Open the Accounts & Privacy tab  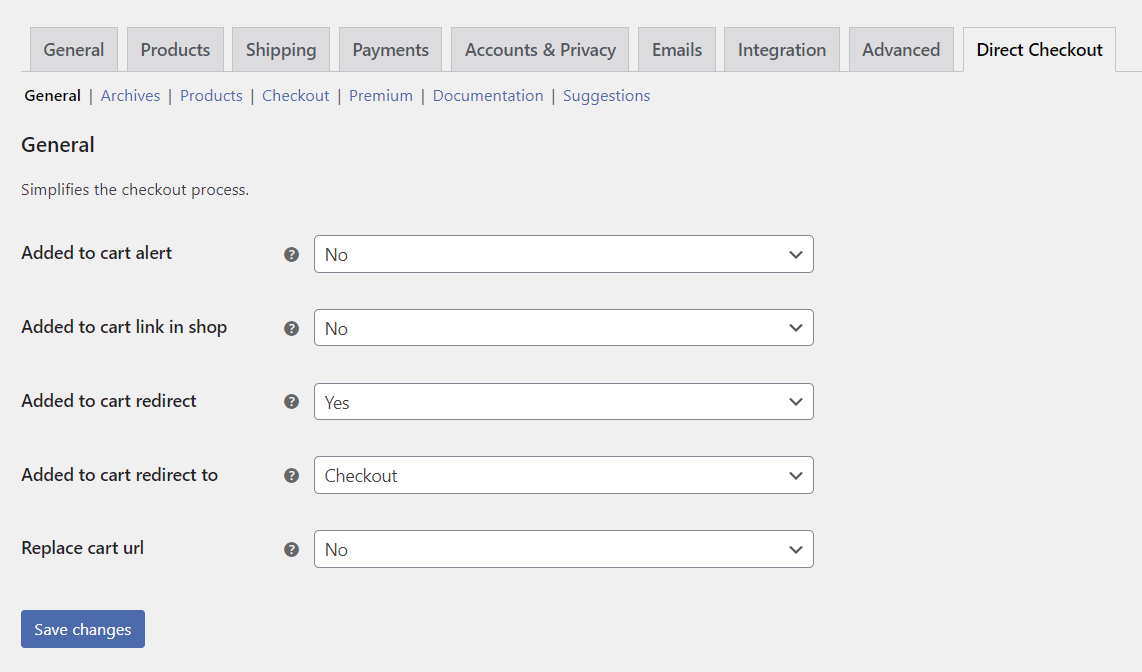point(539,48)
